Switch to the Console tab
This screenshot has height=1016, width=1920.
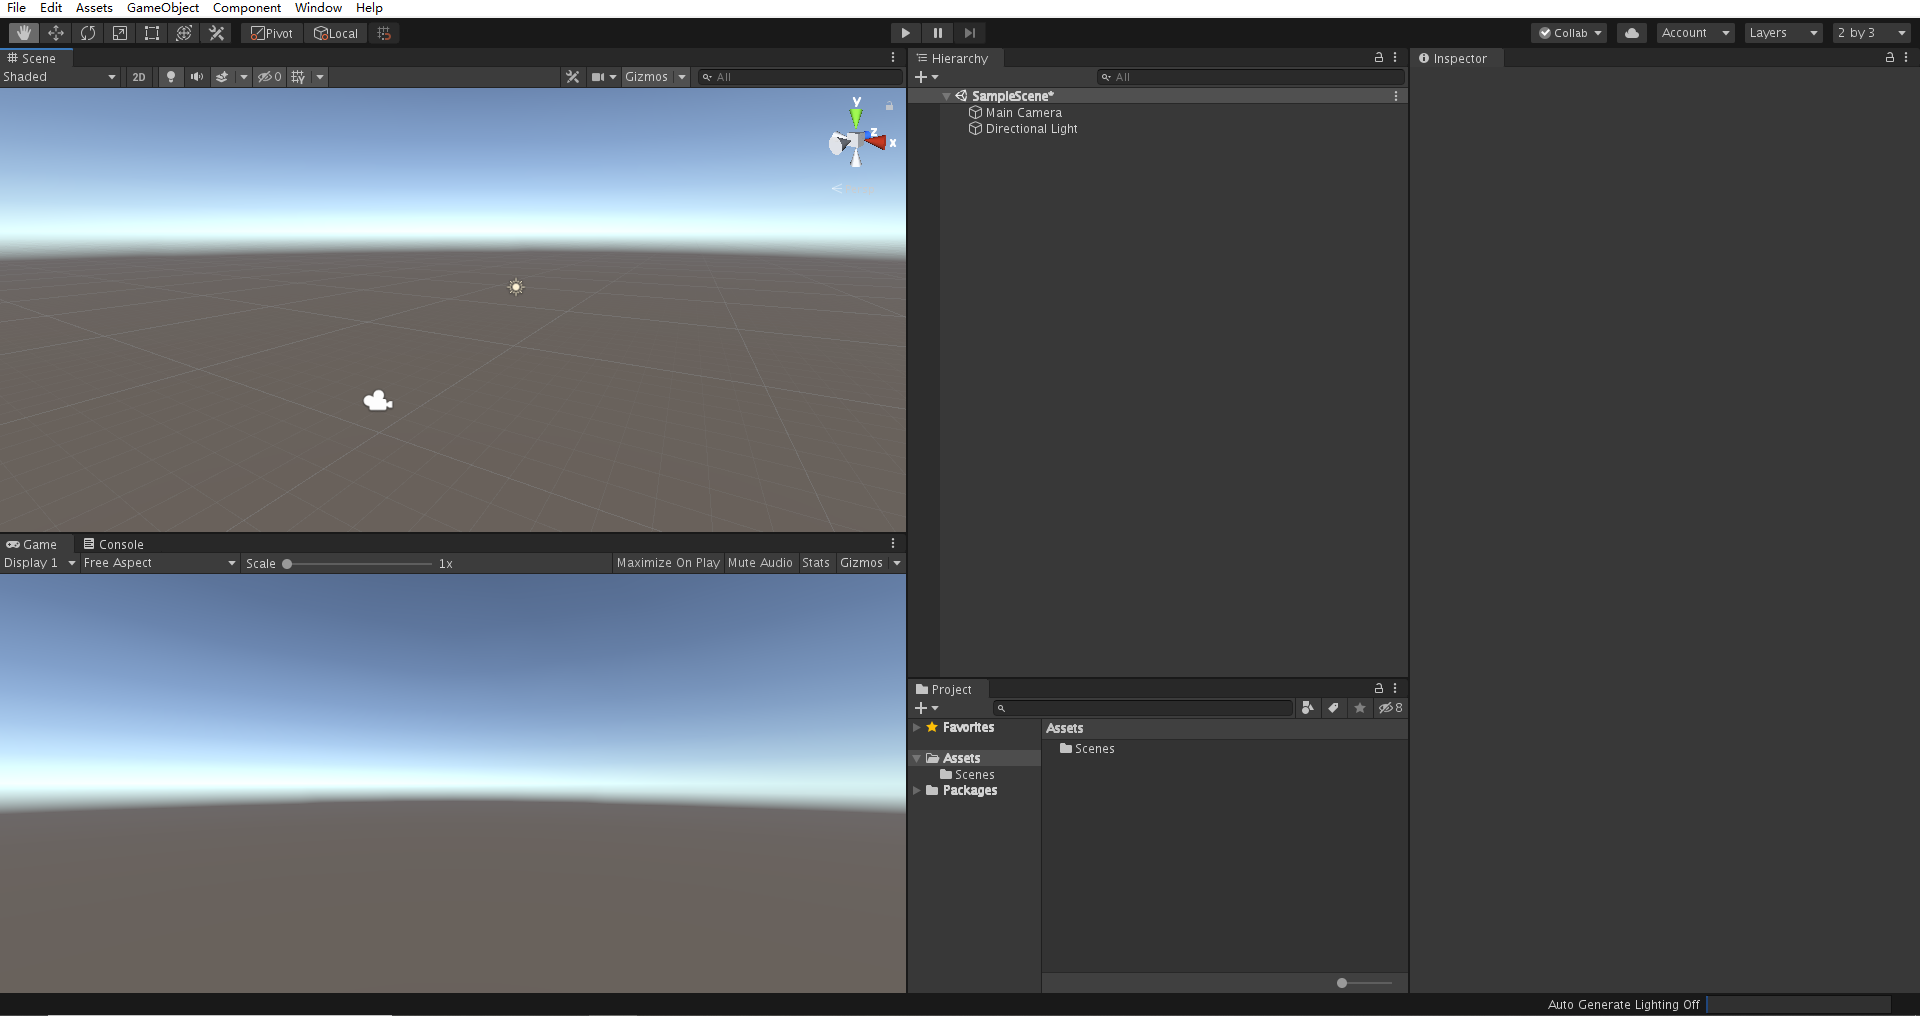click(x=114, y=544)
